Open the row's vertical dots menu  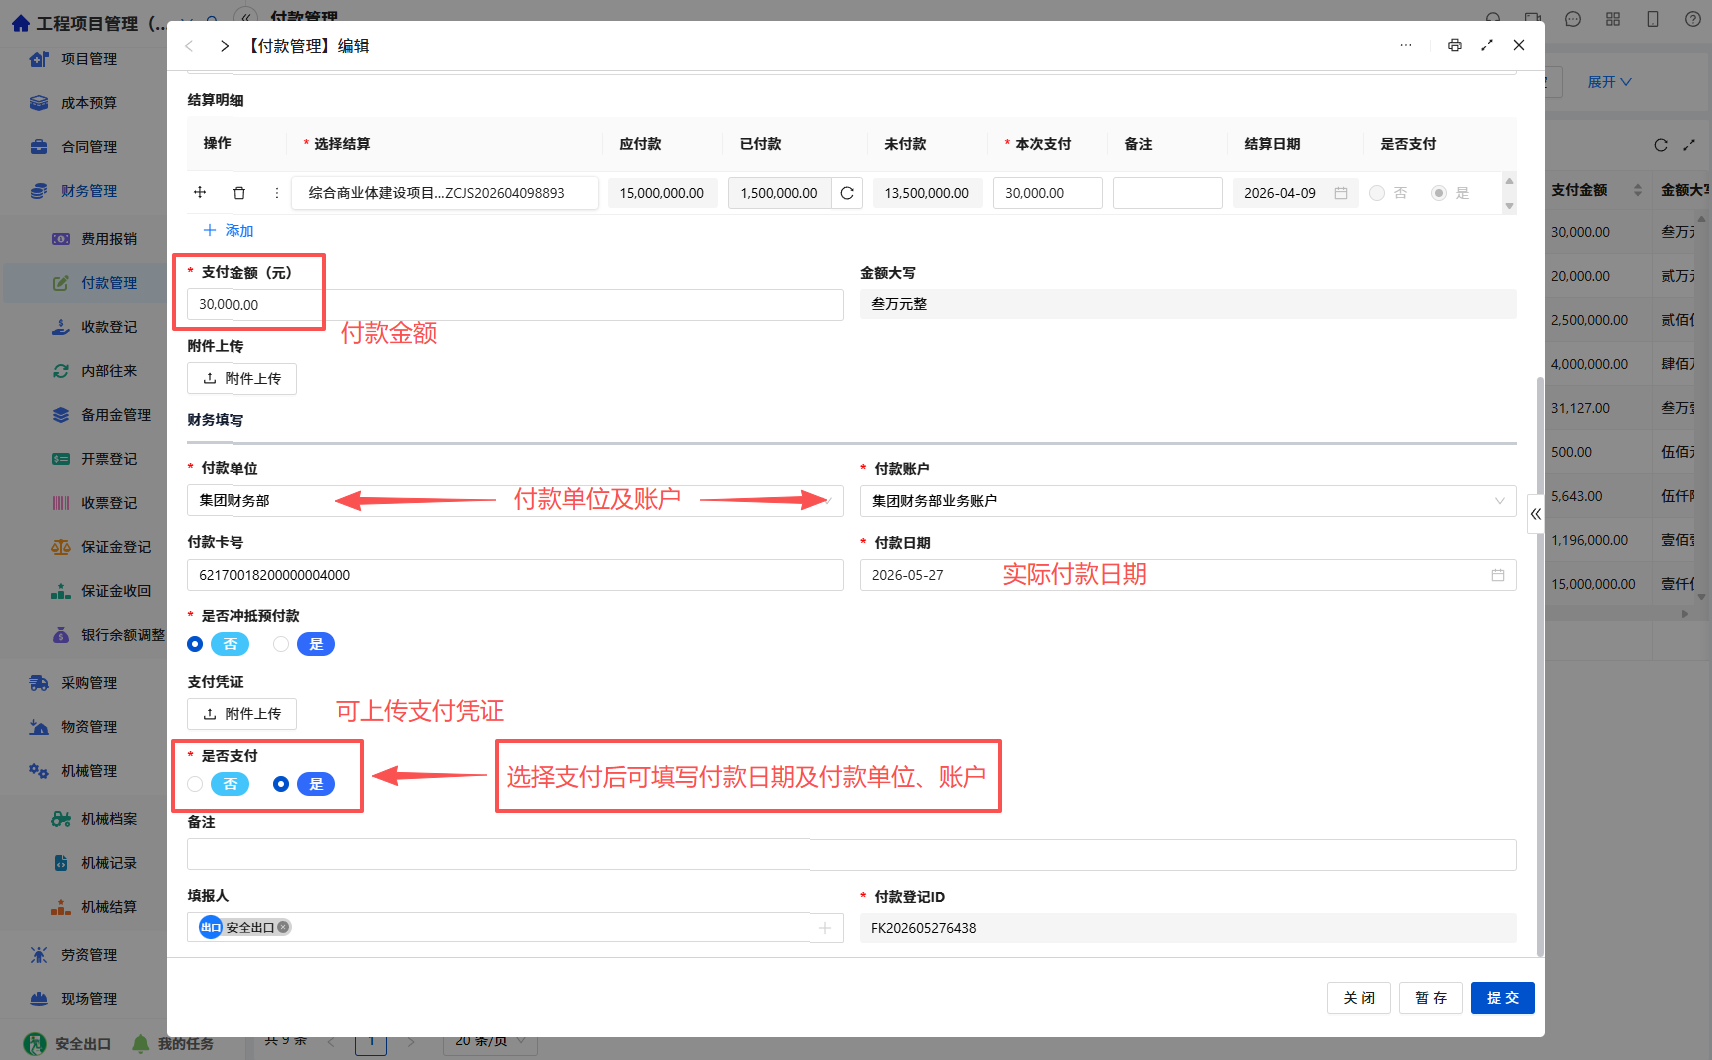[277, 193]
